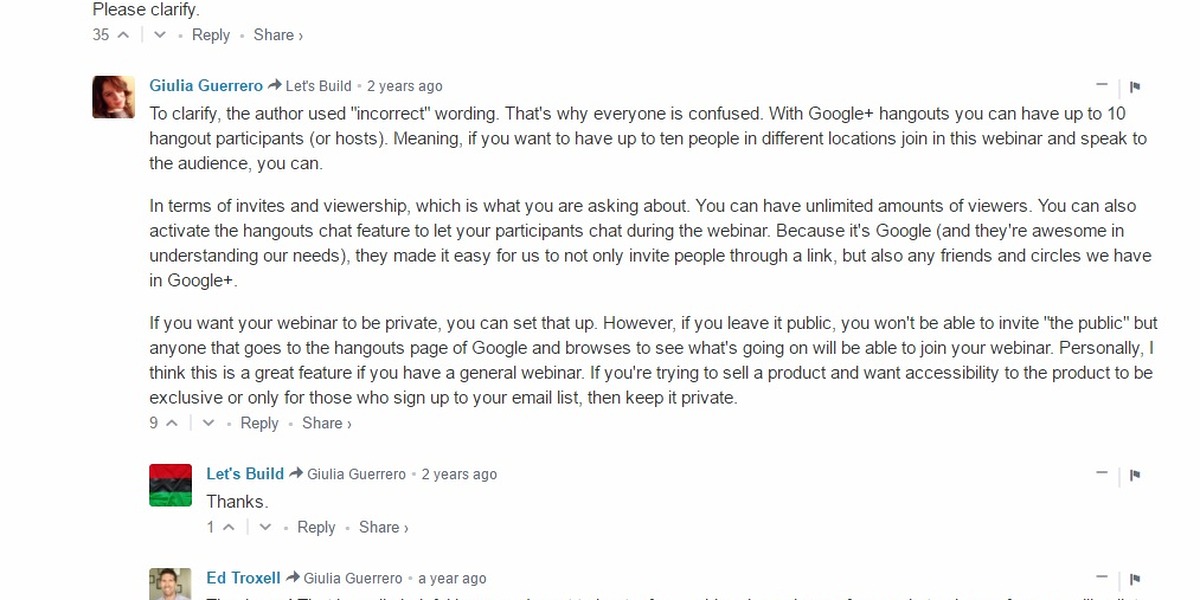Open Share options under 'Thanks.' reply
Viewport: 1200px width, 600px height.
tap(384, 527)
